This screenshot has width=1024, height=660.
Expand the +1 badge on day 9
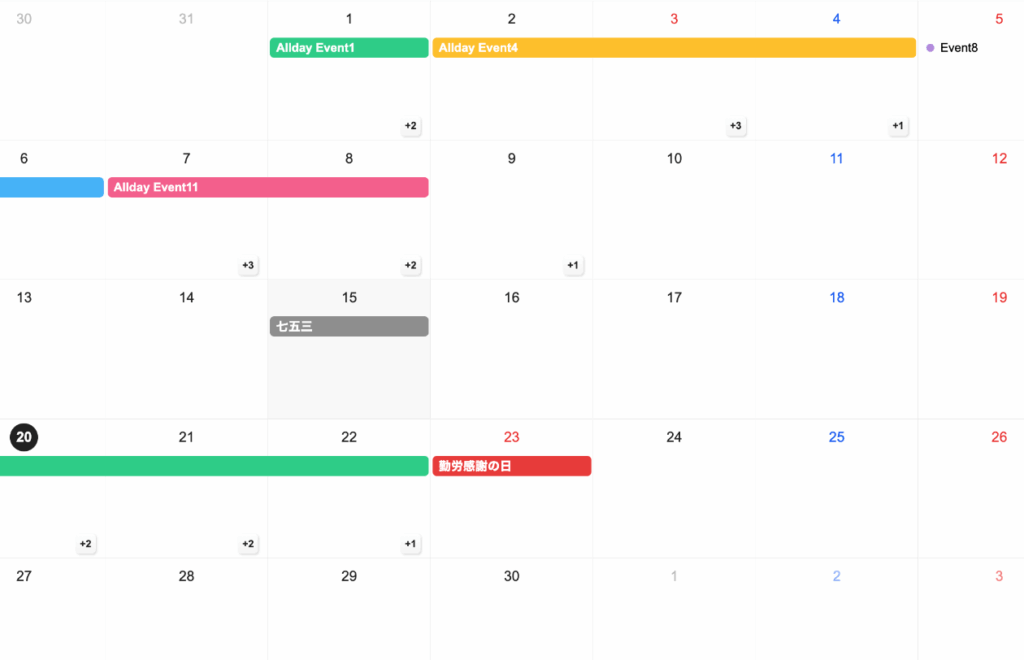coord(573,266)
